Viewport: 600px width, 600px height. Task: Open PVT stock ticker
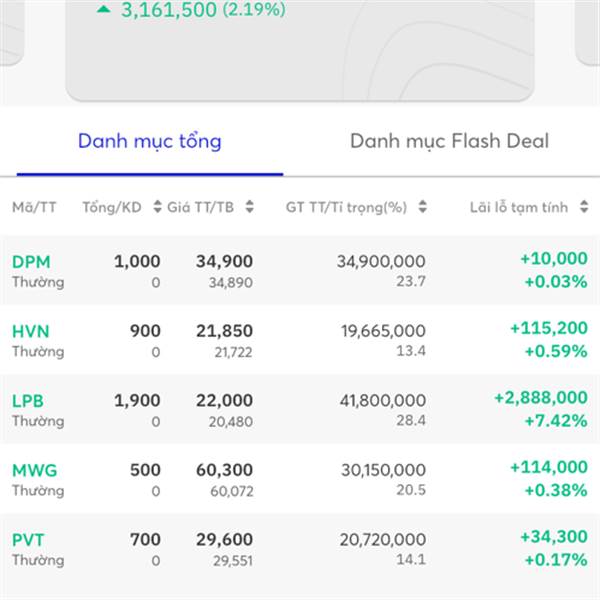pos(28,540)
